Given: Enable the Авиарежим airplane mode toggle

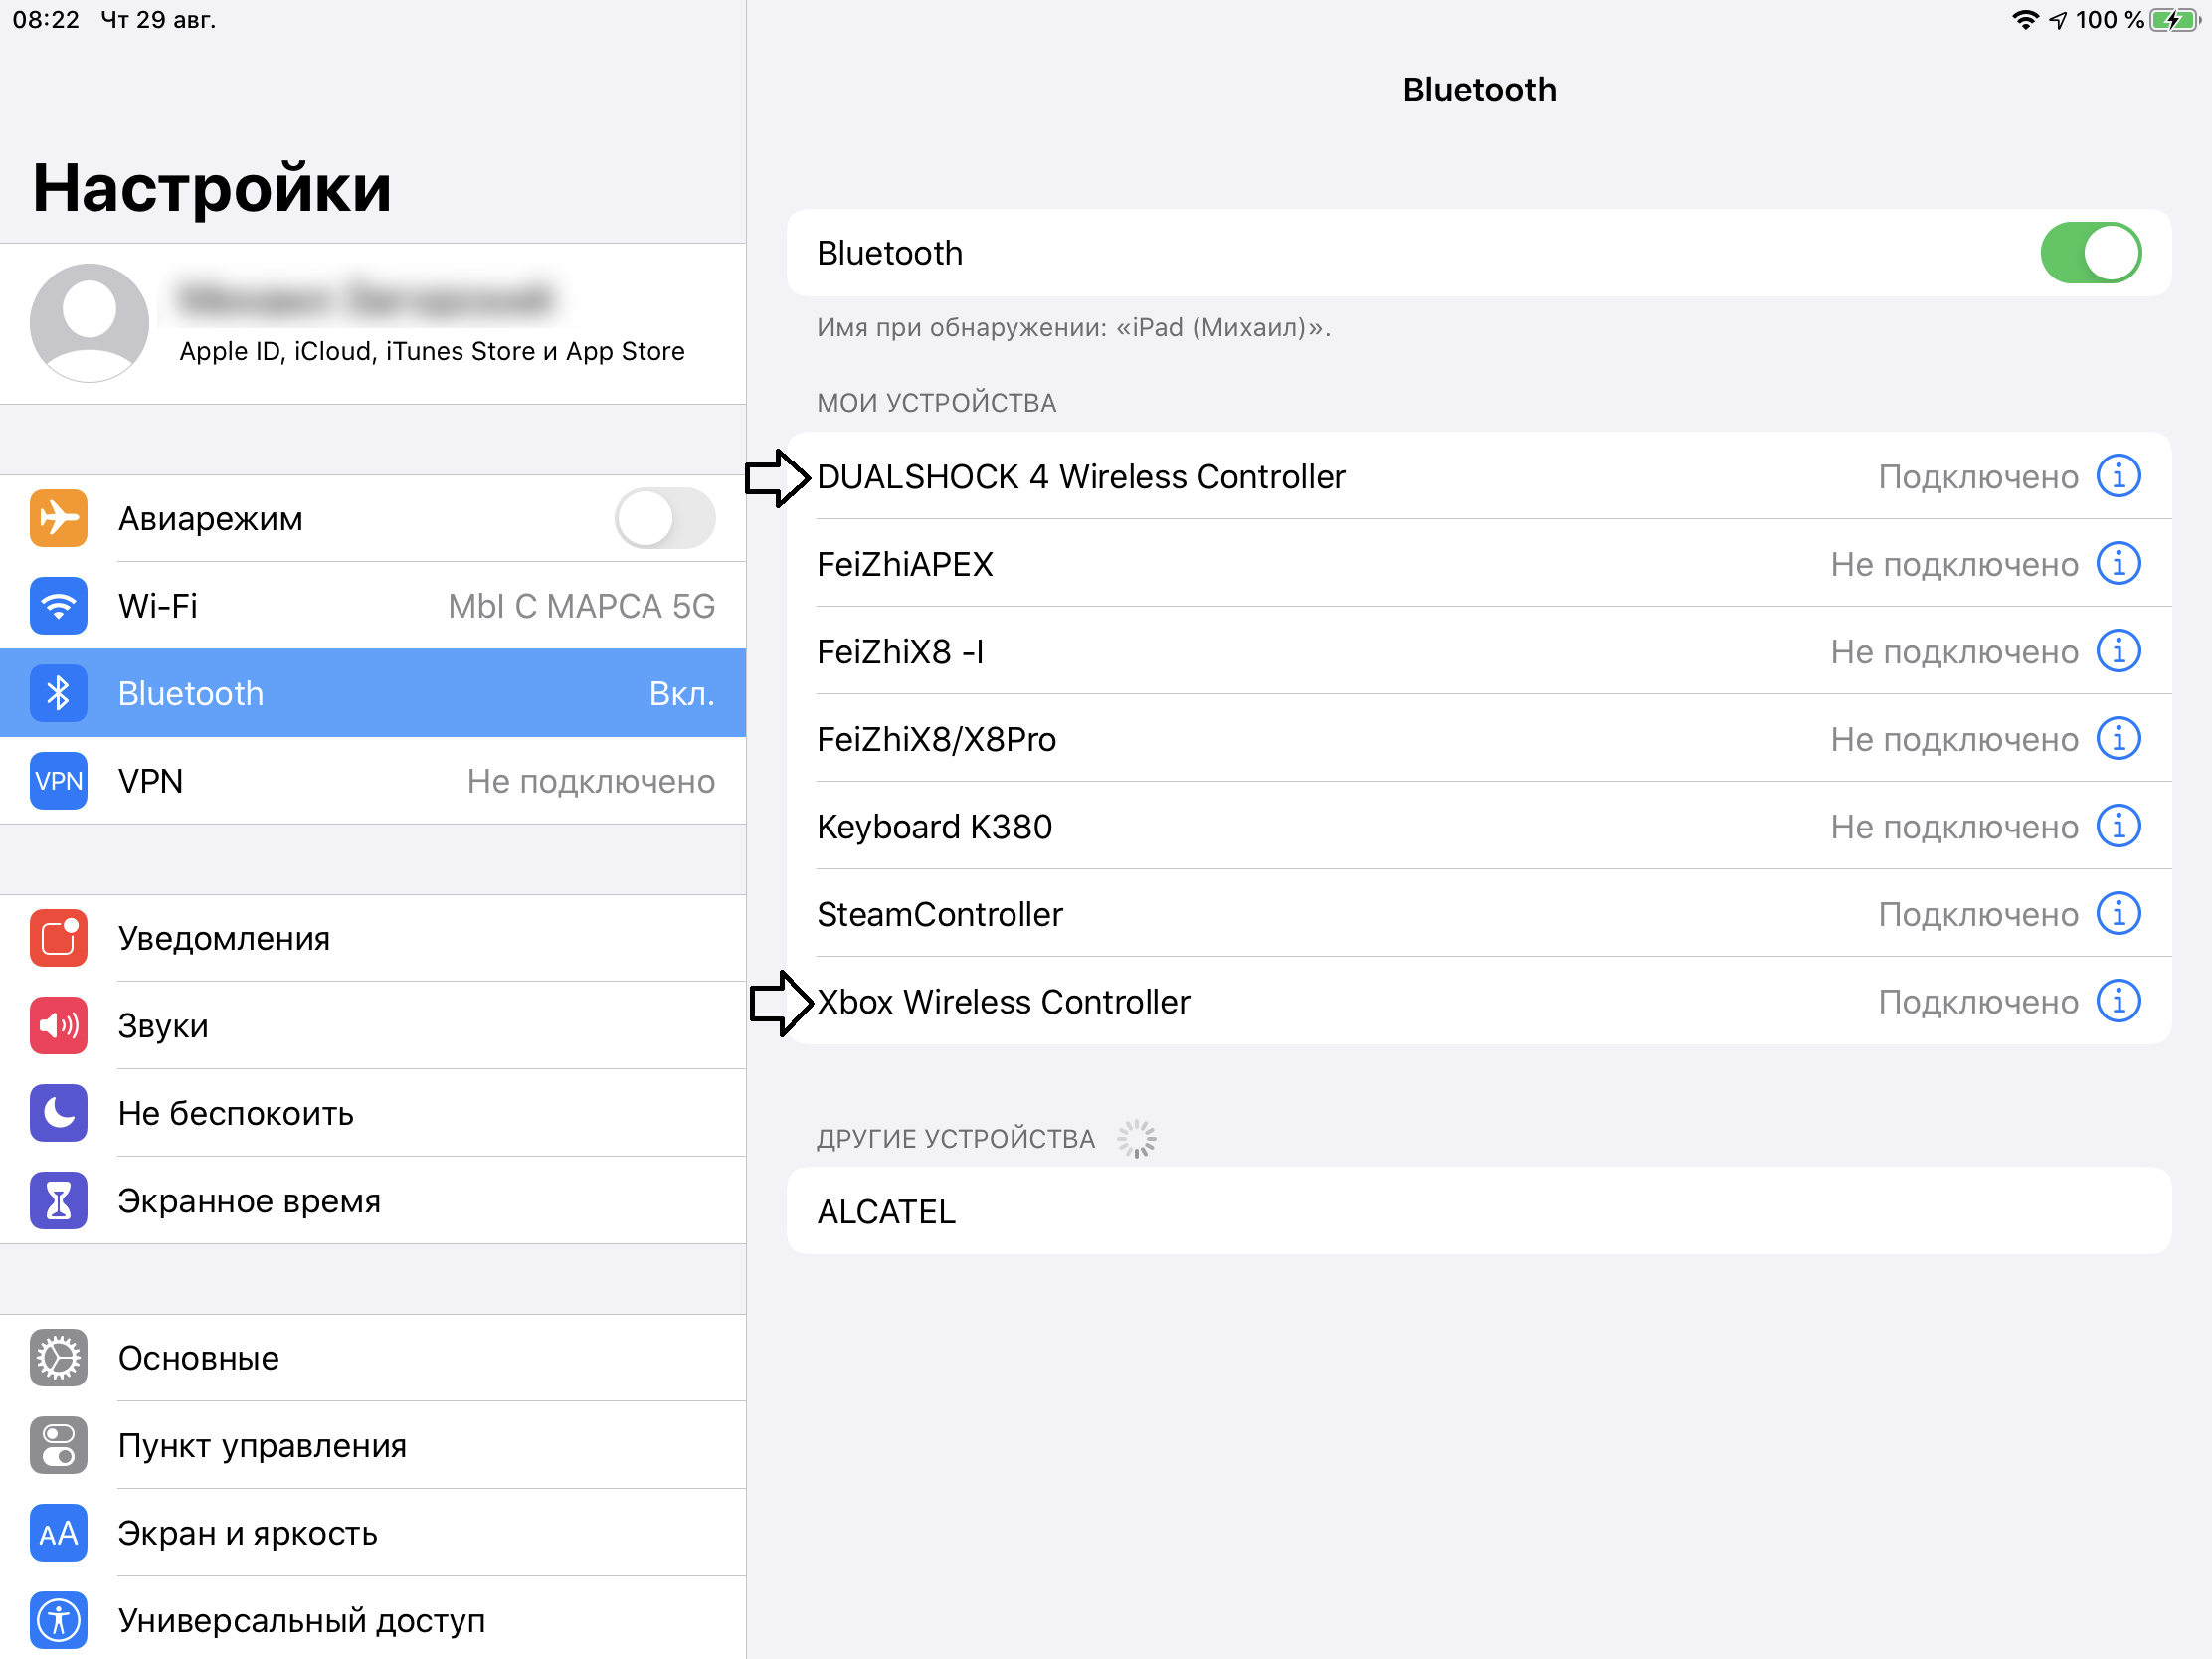Looking at the screenshot, I should point(664,518).
